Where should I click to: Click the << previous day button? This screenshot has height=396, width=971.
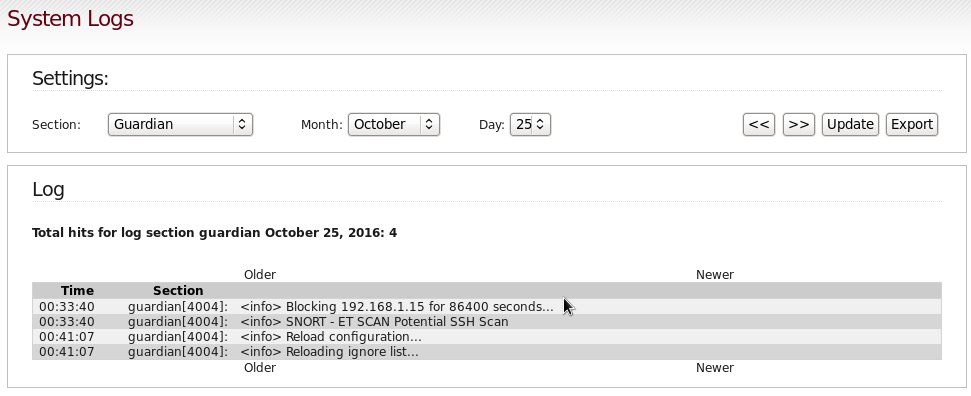tap(759, 125)
